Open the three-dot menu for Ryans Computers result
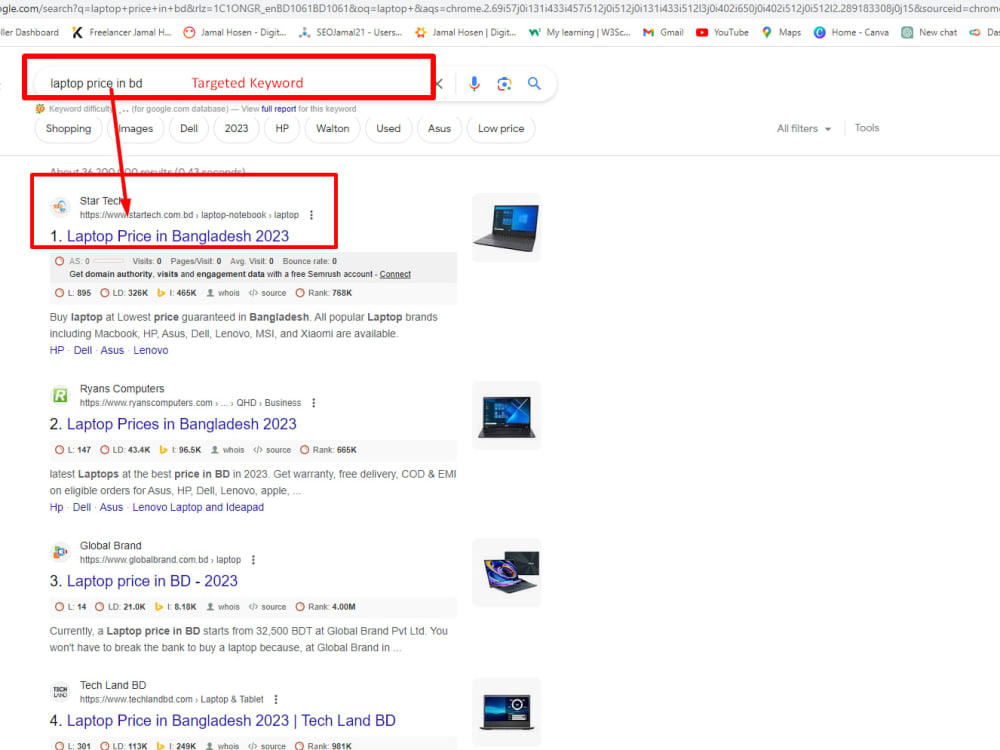 pyautogui.click(x=313, y=403)
